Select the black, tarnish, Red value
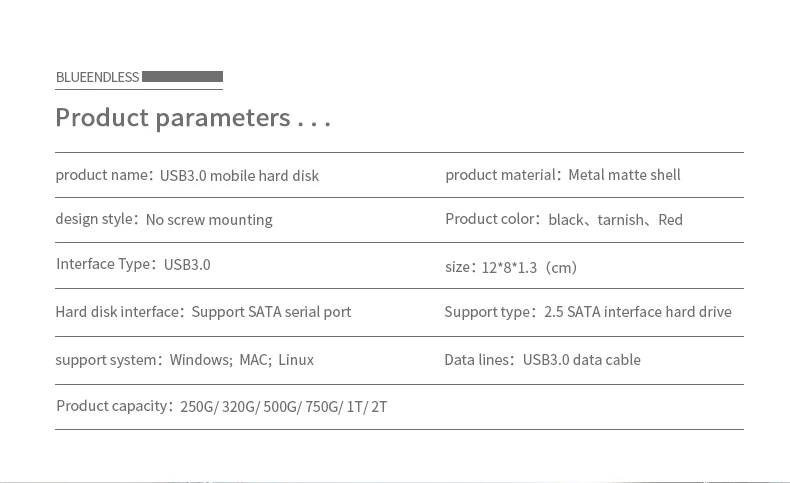This screenshot has height=483, width=790. pos(615,220)
